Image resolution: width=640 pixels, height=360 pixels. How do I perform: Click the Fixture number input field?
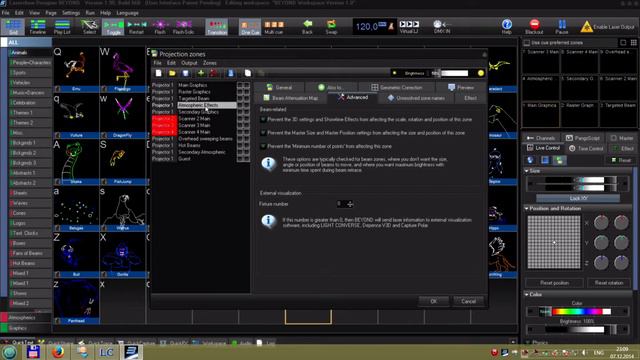tap(341, 204)
